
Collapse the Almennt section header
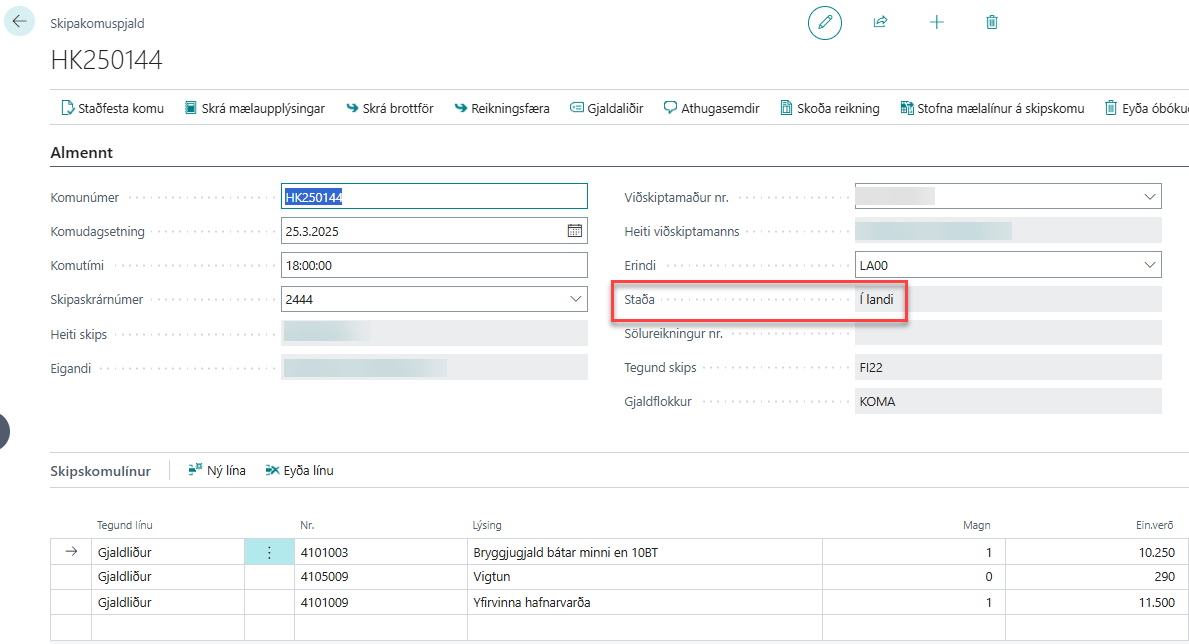tap(81, 153)
